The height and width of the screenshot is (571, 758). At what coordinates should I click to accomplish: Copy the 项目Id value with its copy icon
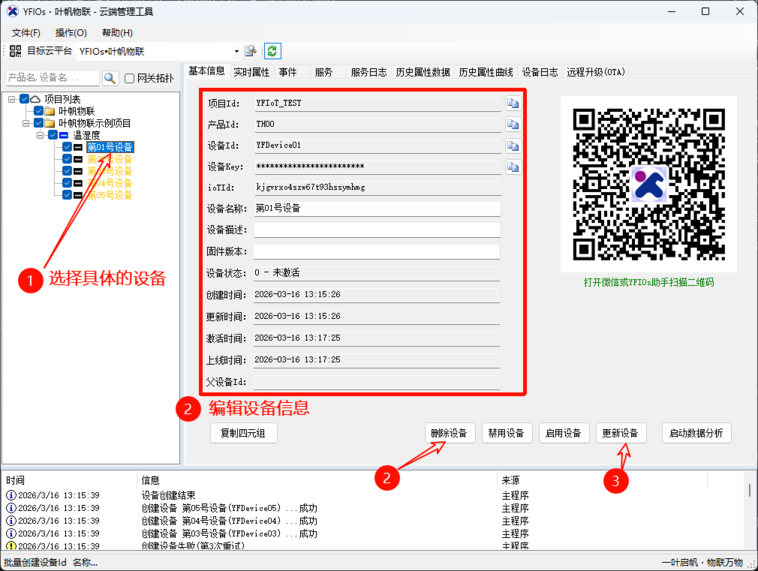513,103
